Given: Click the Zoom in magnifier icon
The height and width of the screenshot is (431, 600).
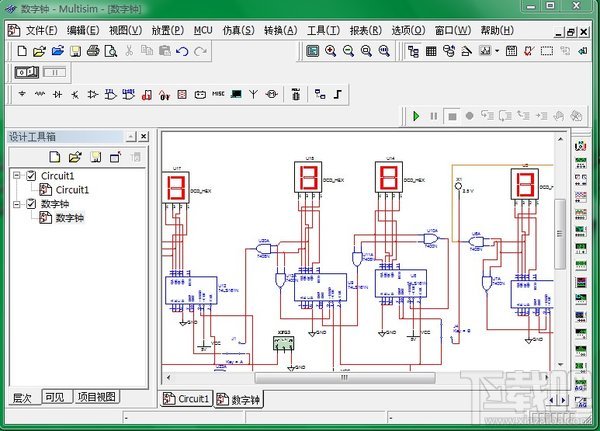Looking at the screenshot, I should click(x=330, y=51).
